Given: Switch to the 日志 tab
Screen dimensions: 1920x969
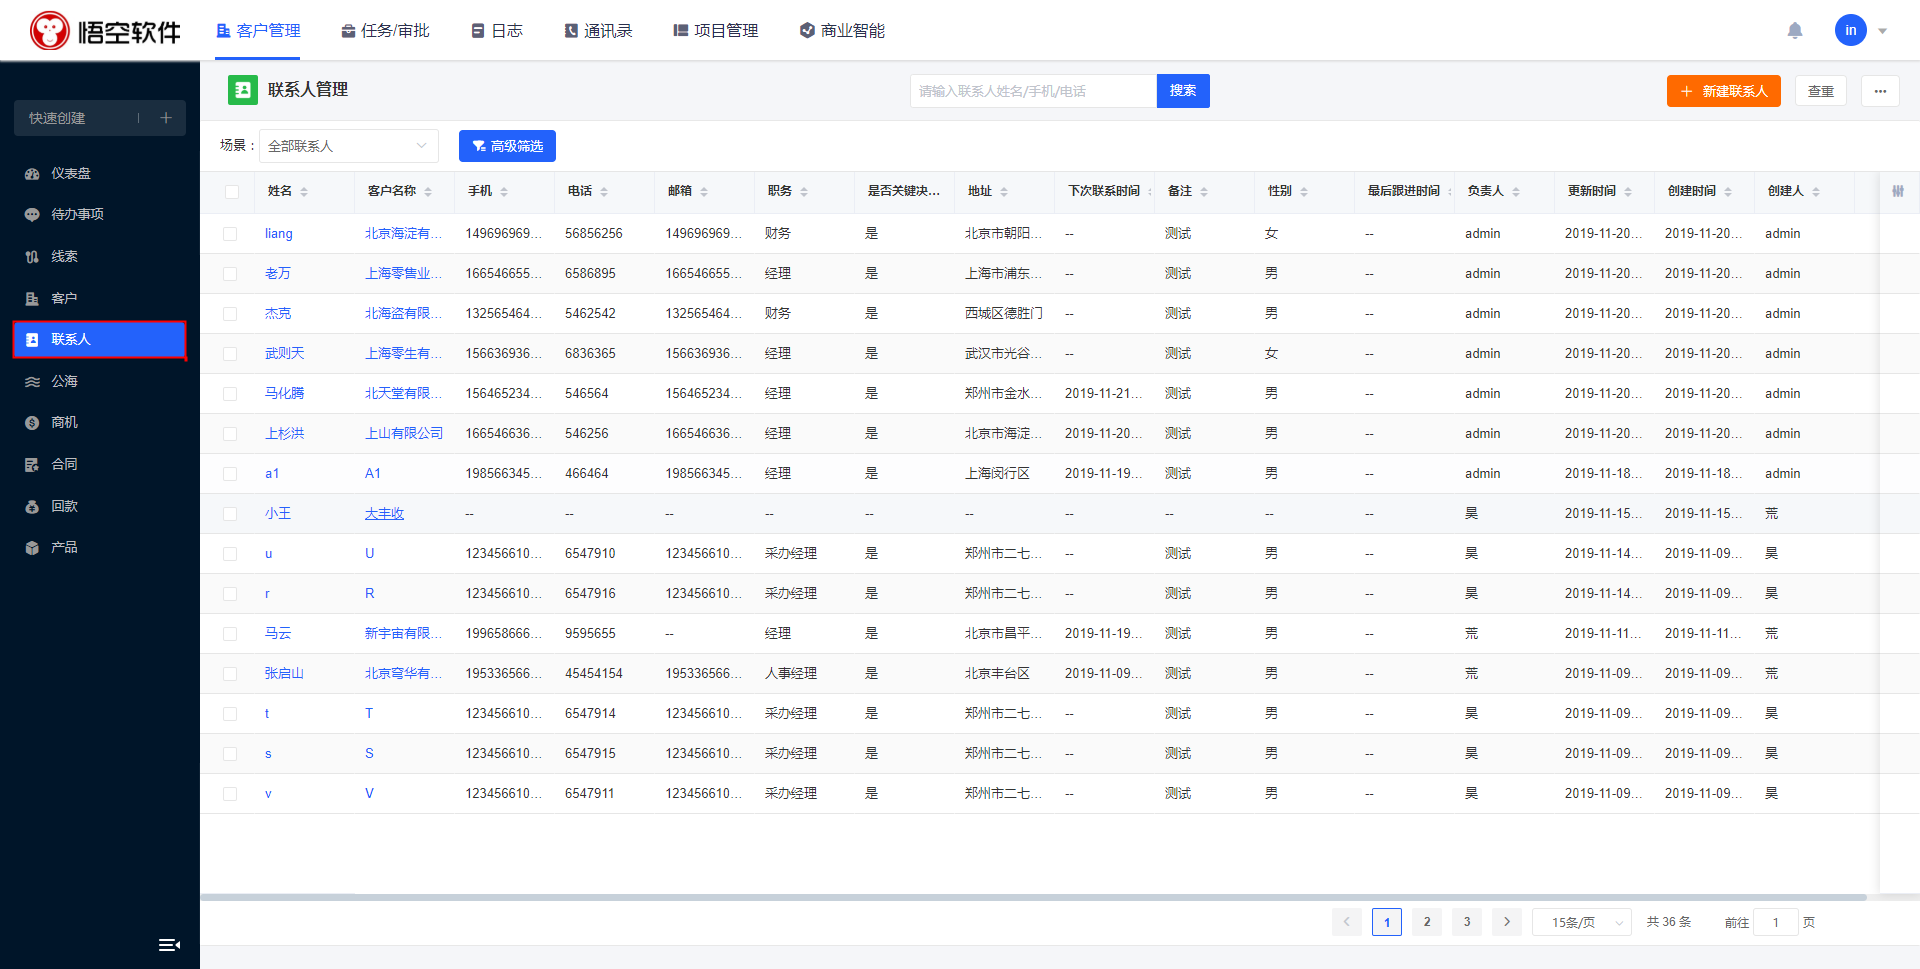Looking at the screenshot, I should (497, 31).
